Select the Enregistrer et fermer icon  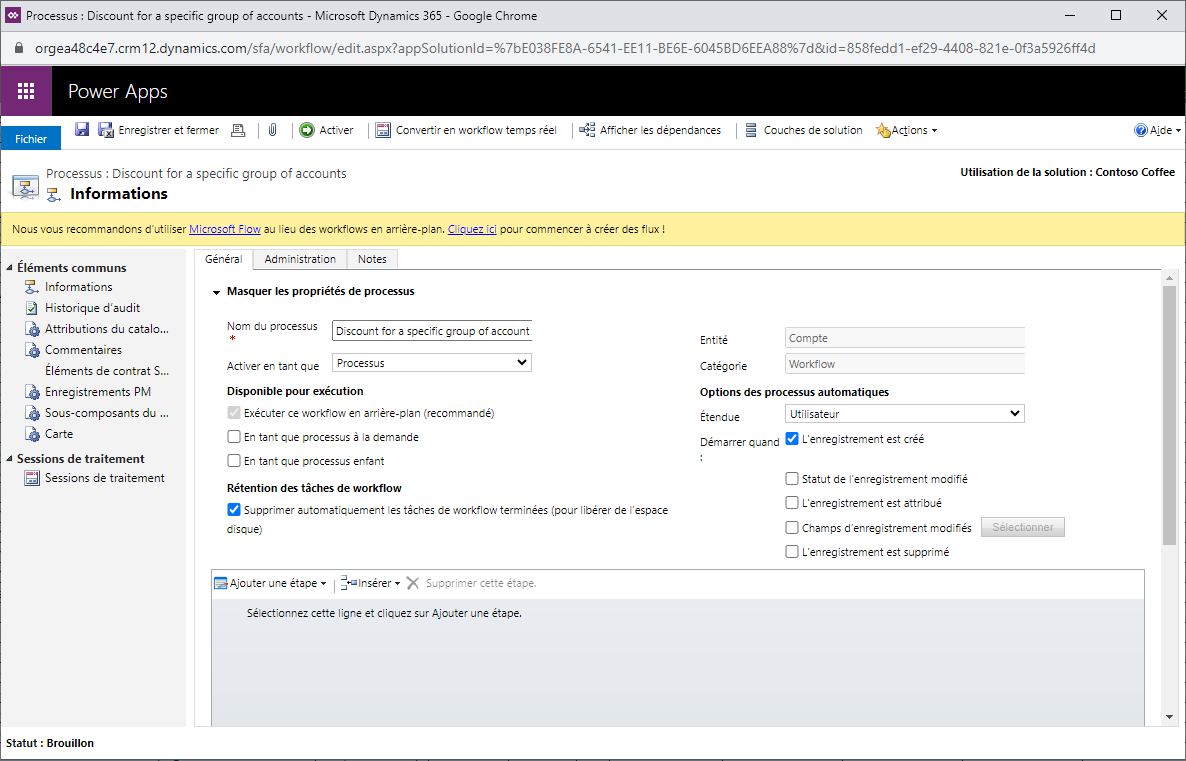click(x=106, y=129)
